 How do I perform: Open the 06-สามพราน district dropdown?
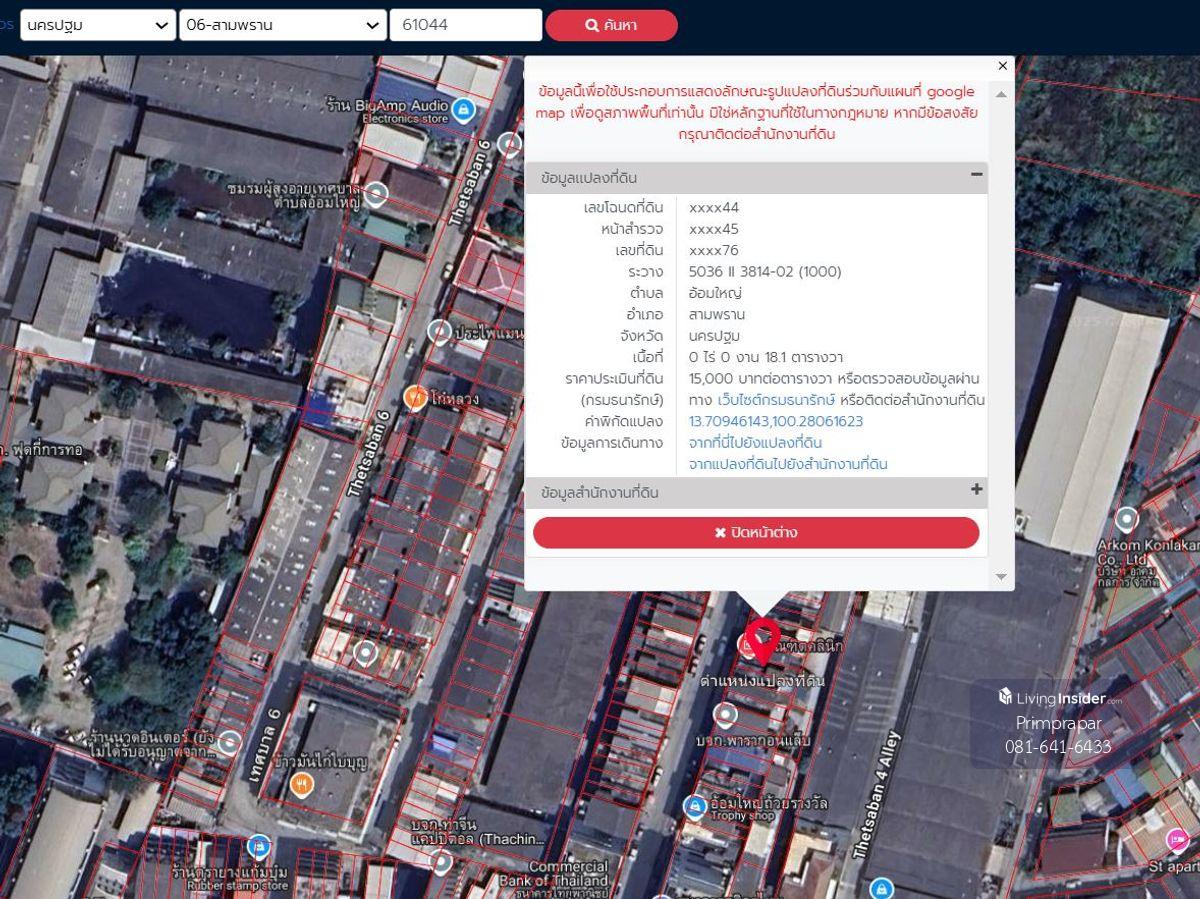pyautogui.click(x=282, y=25)
